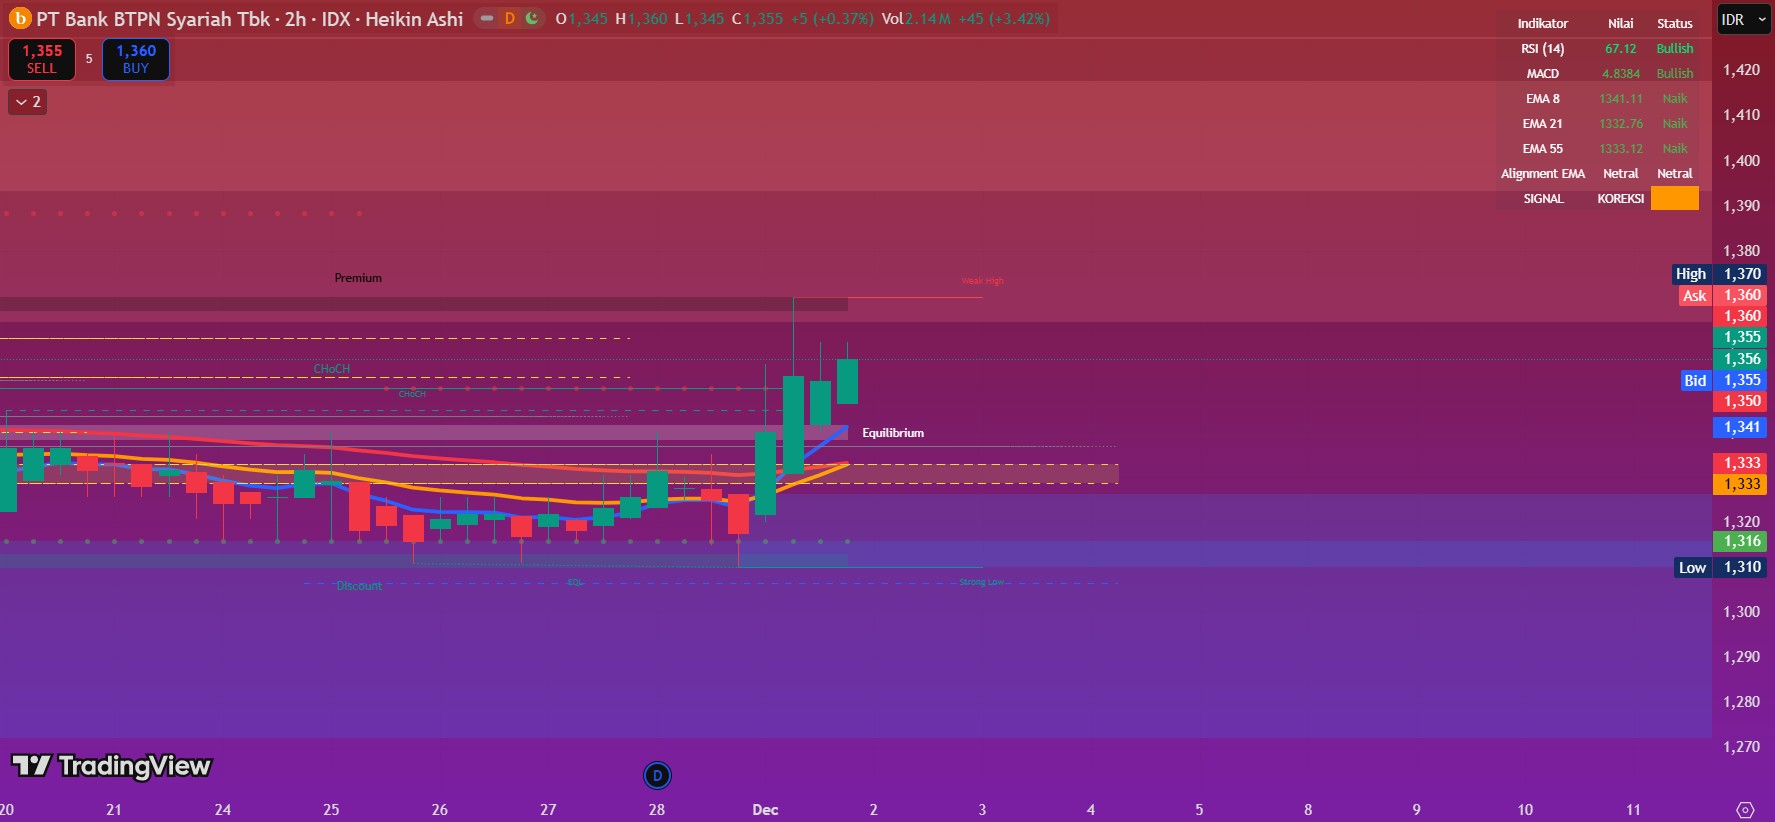1775x822 pixels.
Task: Click the green 1,356 price tag
Action: pyautogui.click(x=1740, y=359)
